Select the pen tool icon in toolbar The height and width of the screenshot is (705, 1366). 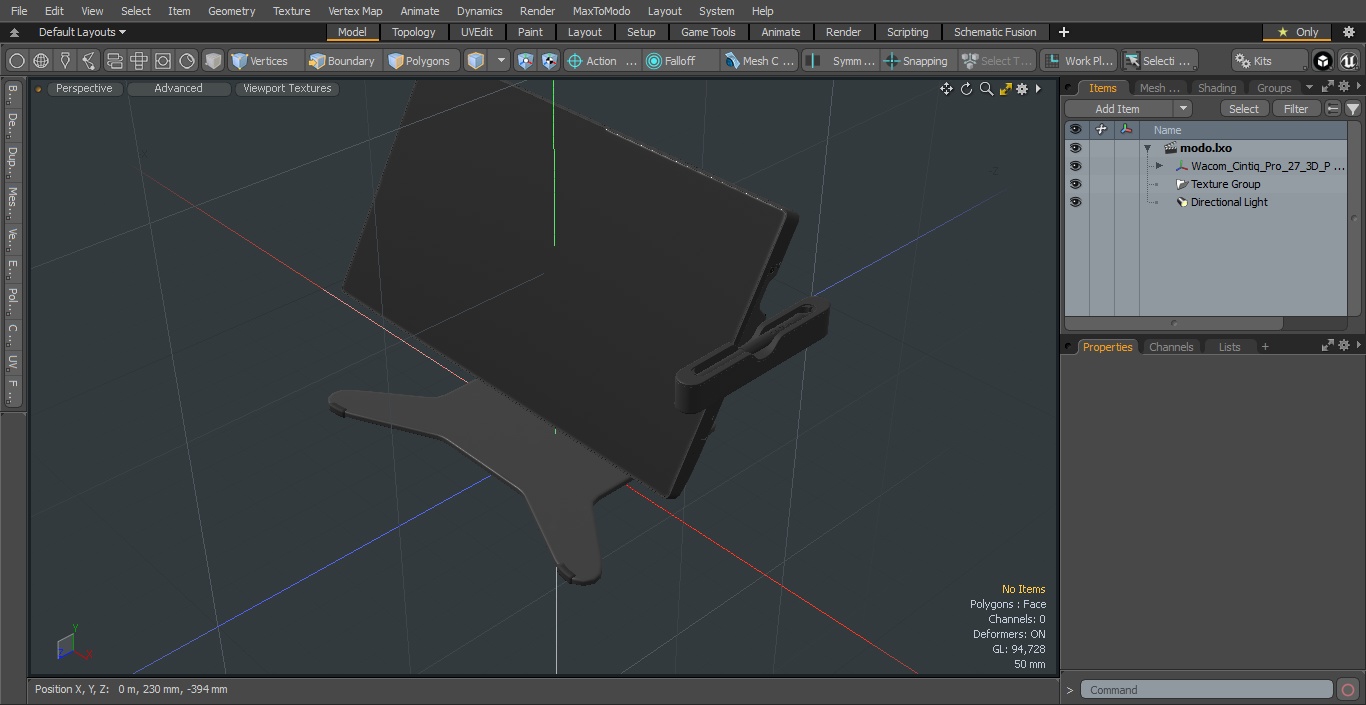65,61
